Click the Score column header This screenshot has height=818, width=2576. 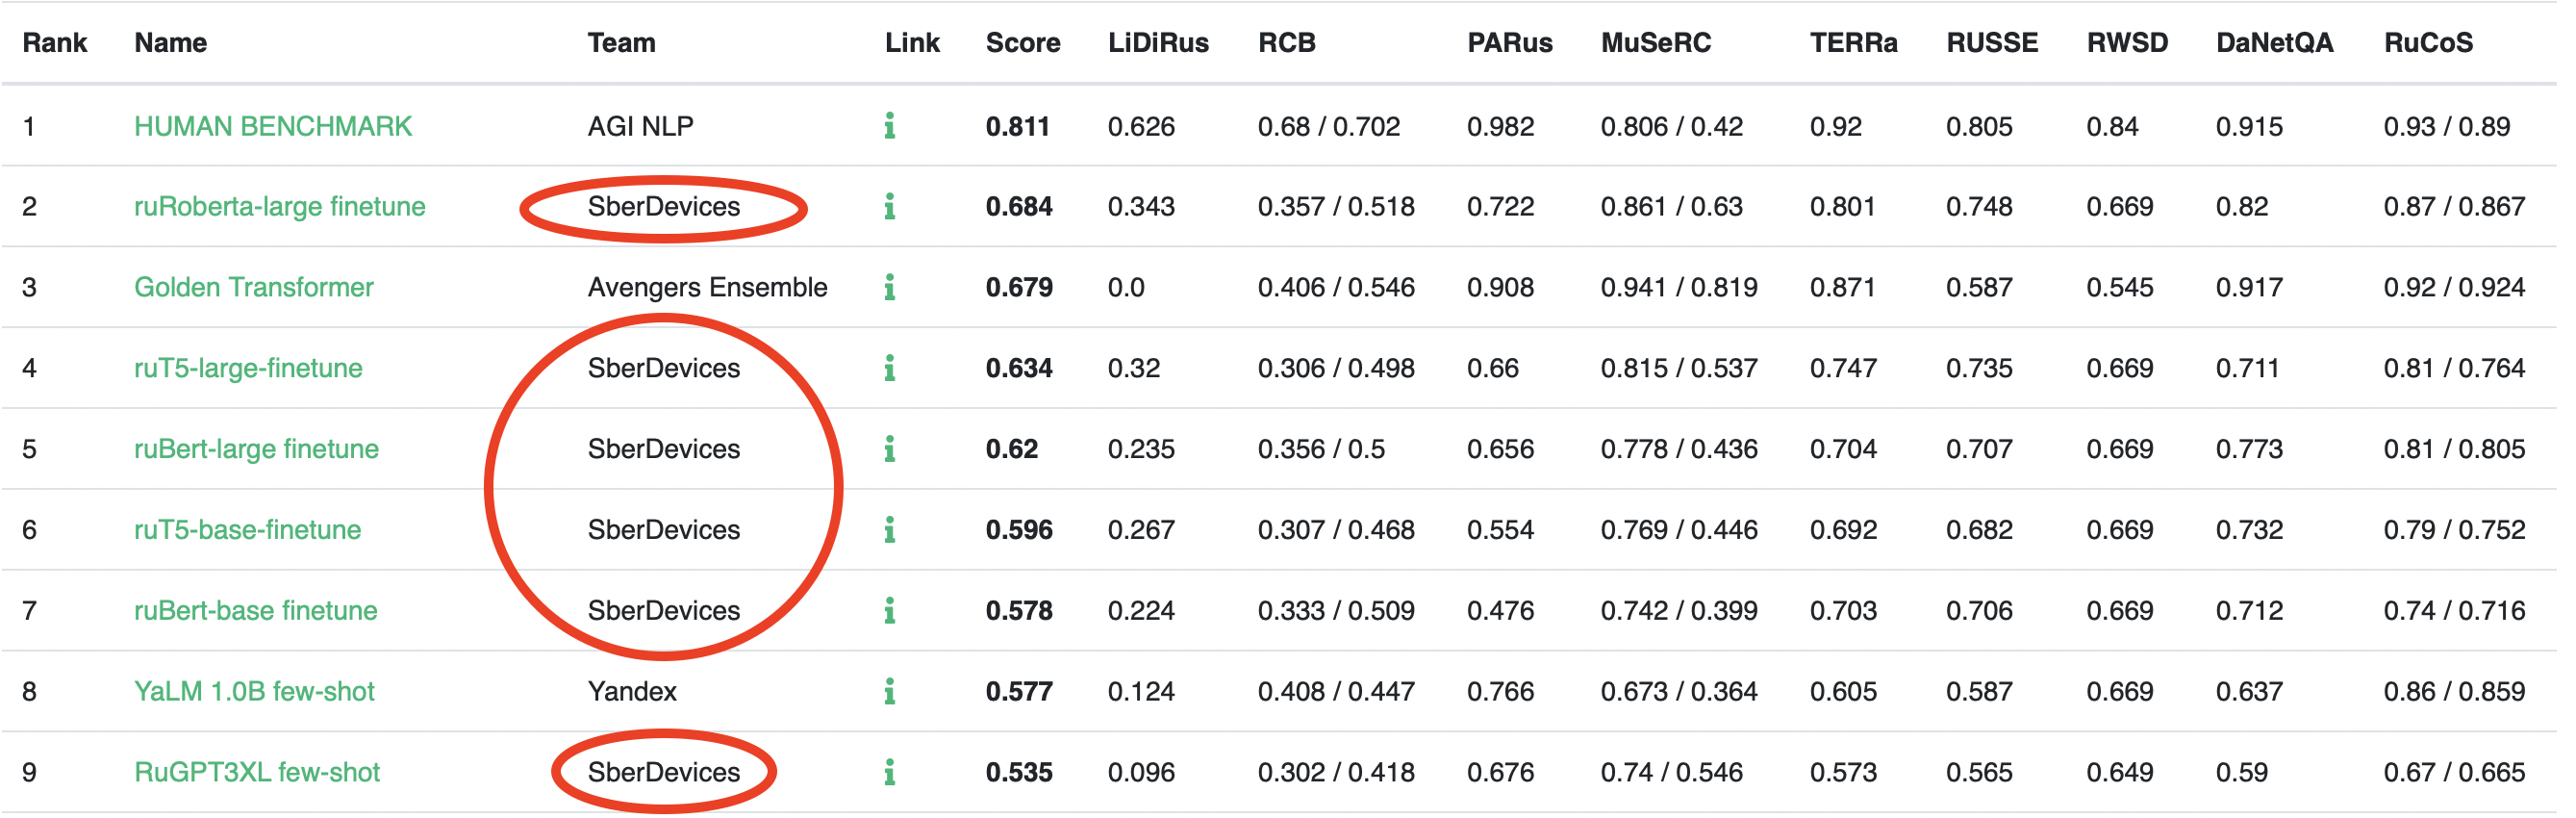click(x=1022, y=43)
